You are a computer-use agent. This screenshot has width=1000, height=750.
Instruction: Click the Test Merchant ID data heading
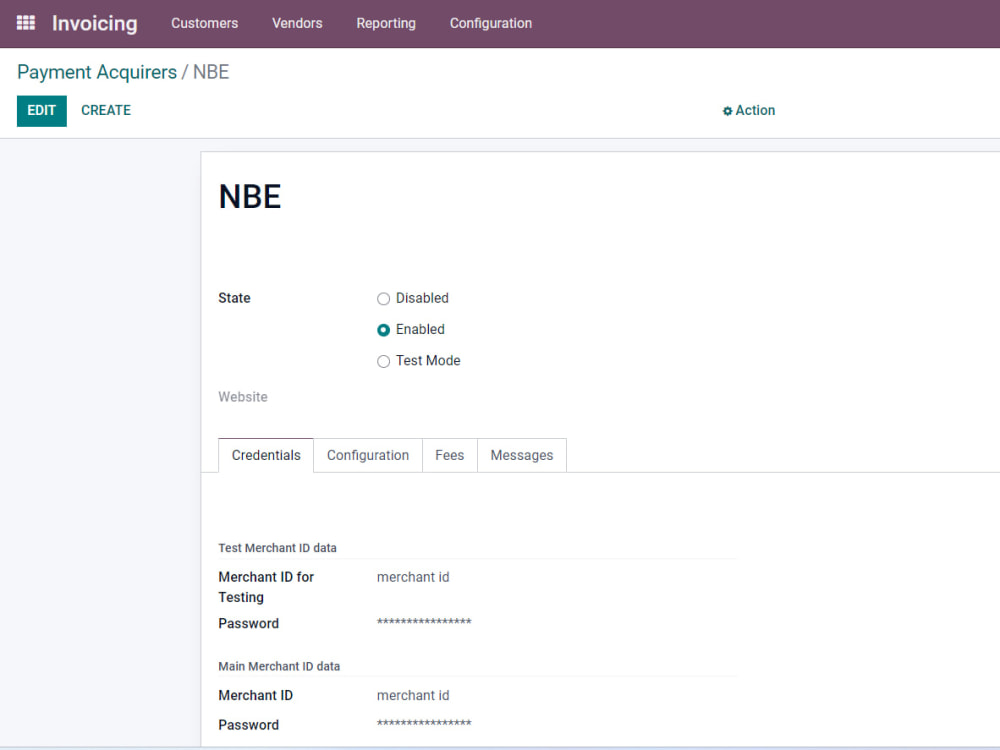(x=277, y=548)
